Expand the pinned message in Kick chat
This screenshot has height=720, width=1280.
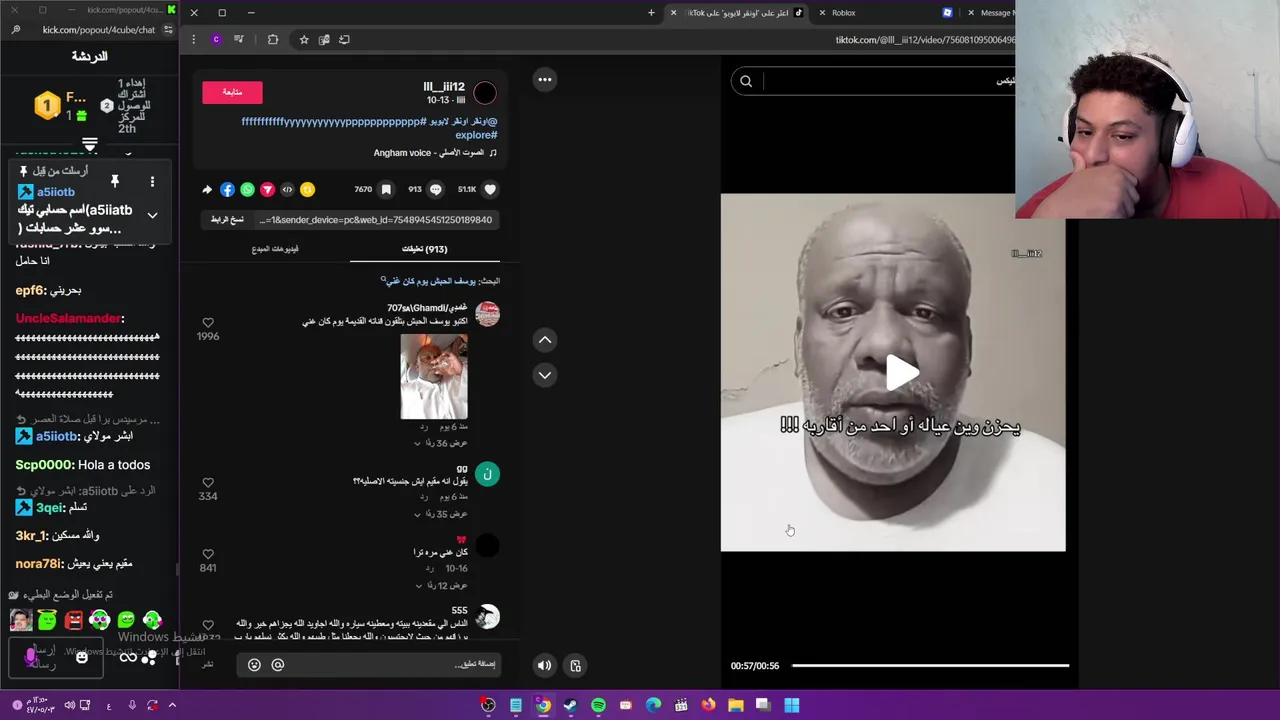tap(152, 215)
